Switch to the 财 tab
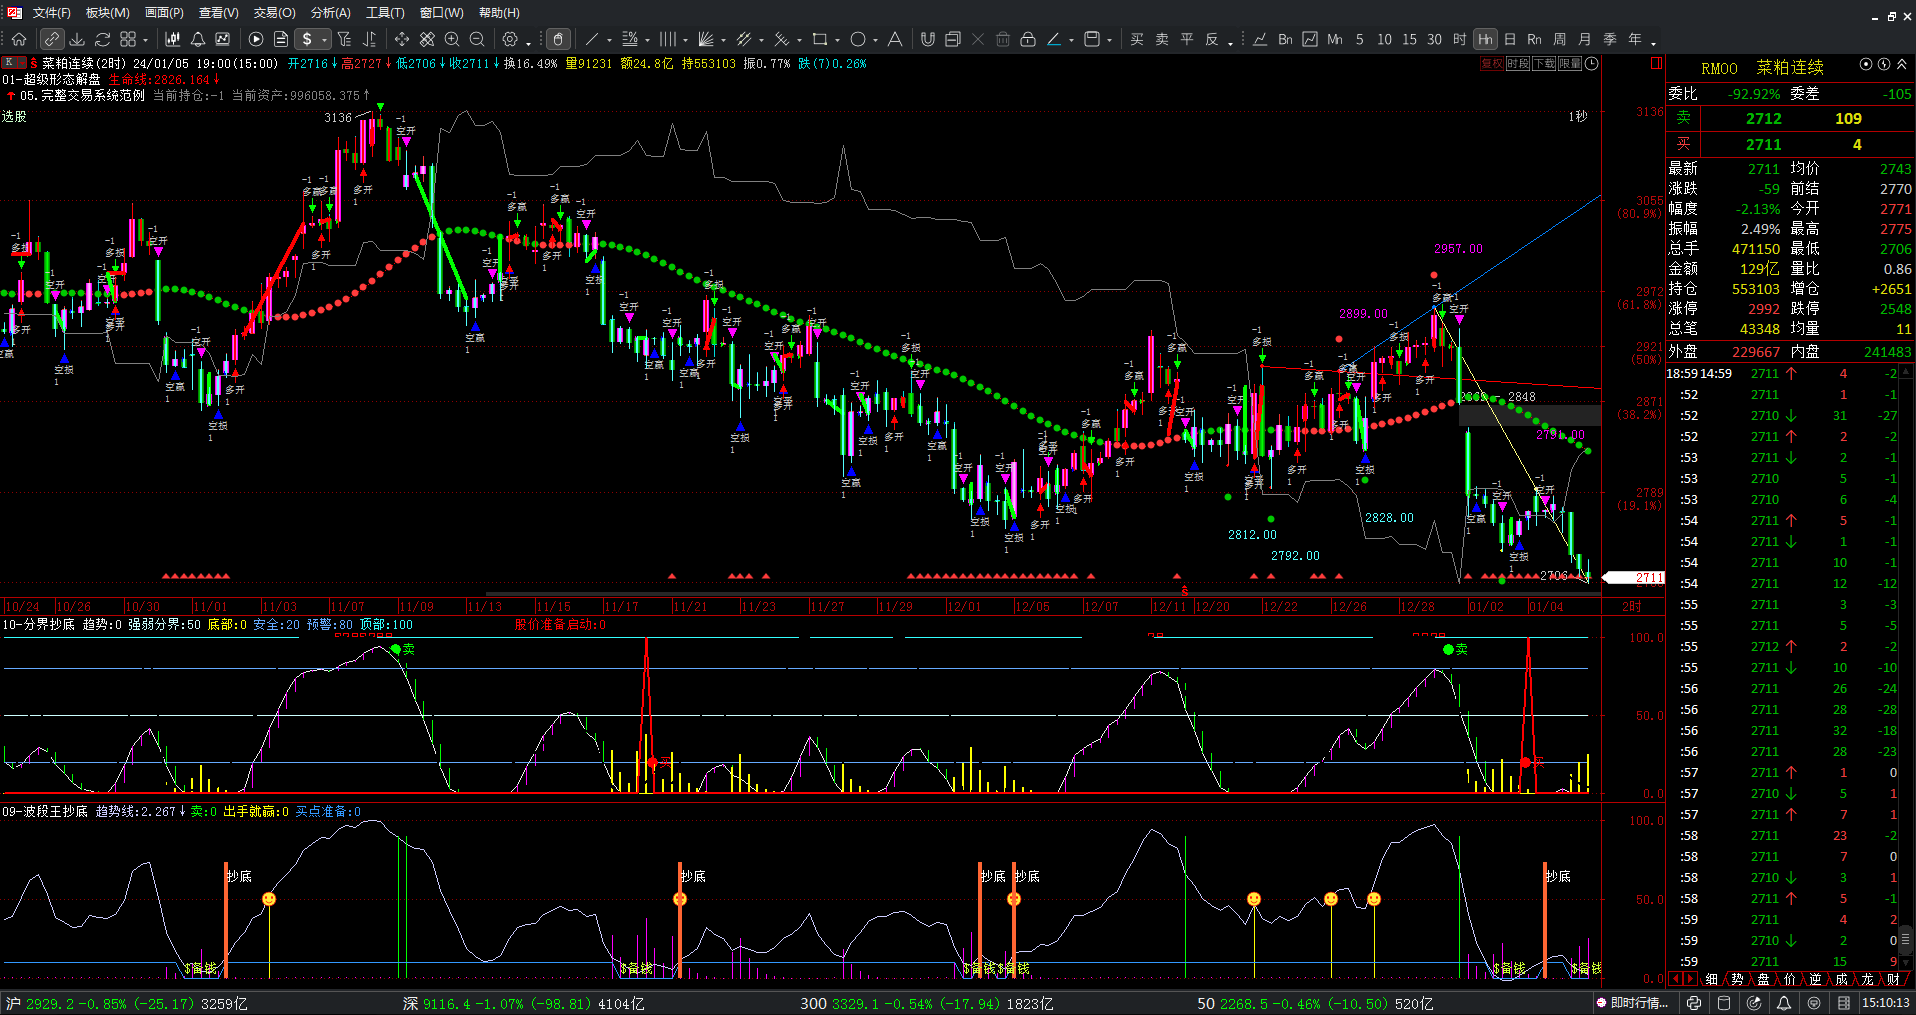This screenshot has width=1916, height=1015. (1893, 979)
